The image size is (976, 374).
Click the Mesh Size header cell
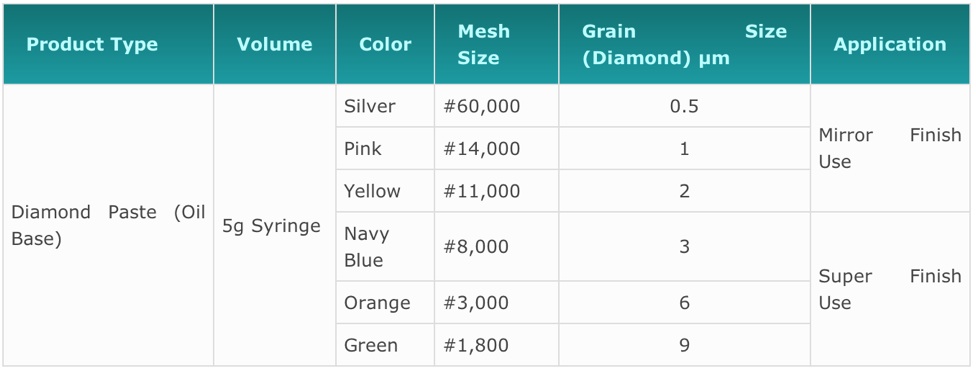point(497,44)
